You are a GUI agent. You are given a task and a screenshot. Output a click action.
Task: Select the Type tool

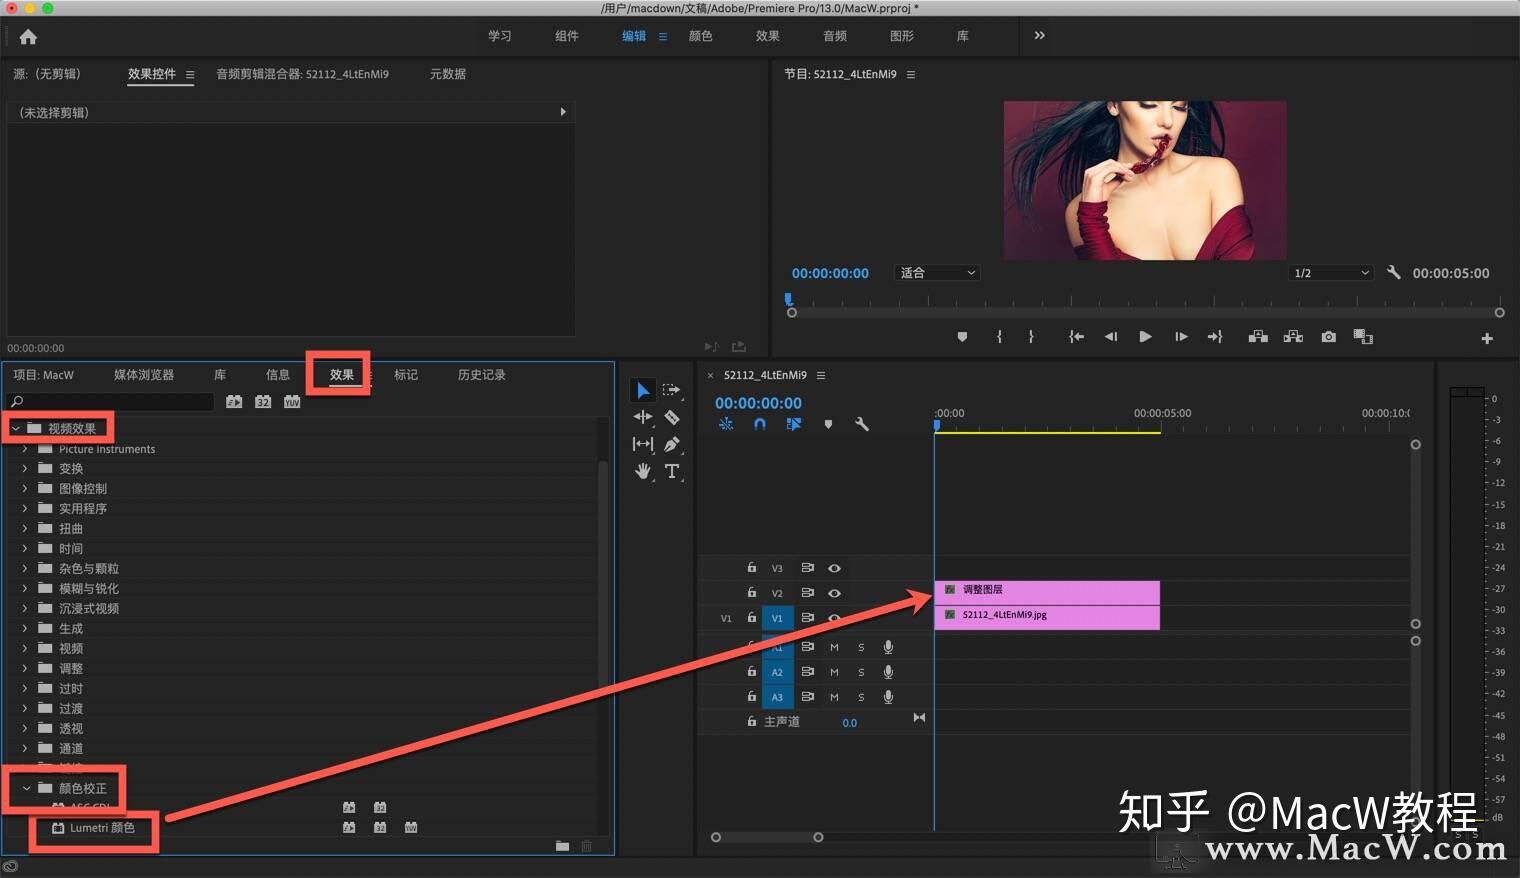(x=671, y=471)
